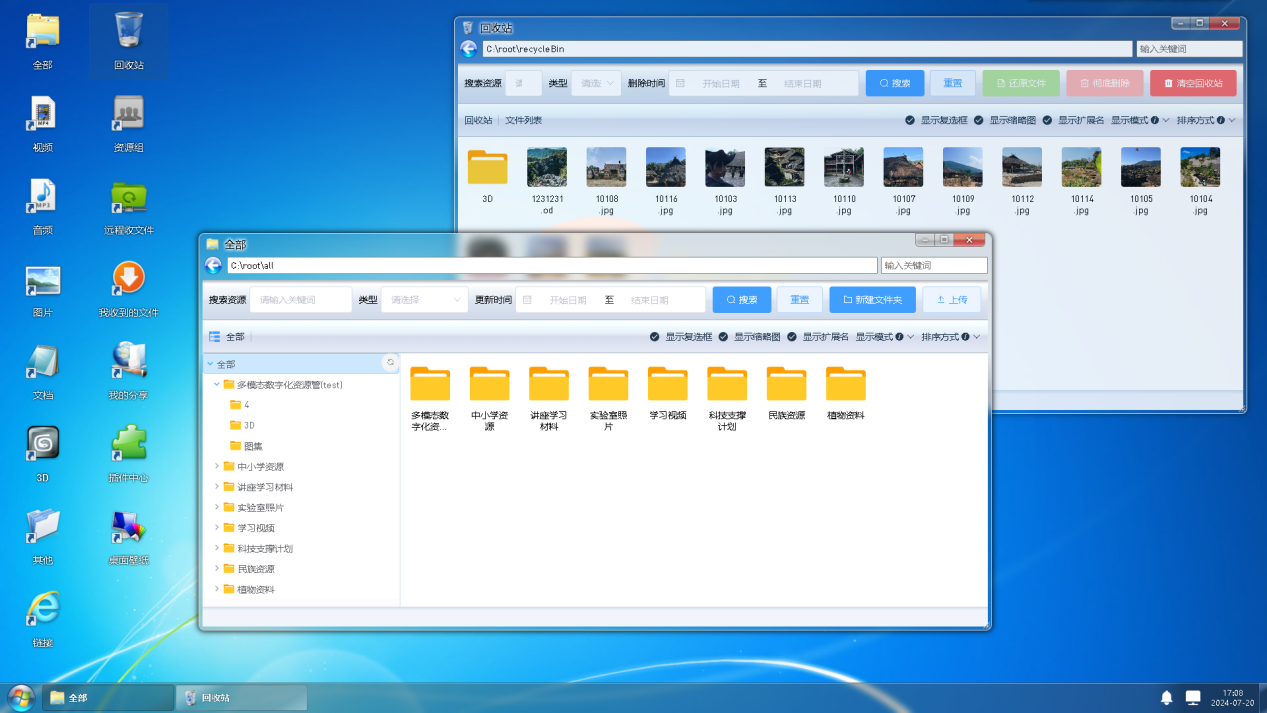This screenshot has width=1267, height=713.
Task: Open 排序方式 dropdown in the 回收站 window
Action: point(1206,120)
